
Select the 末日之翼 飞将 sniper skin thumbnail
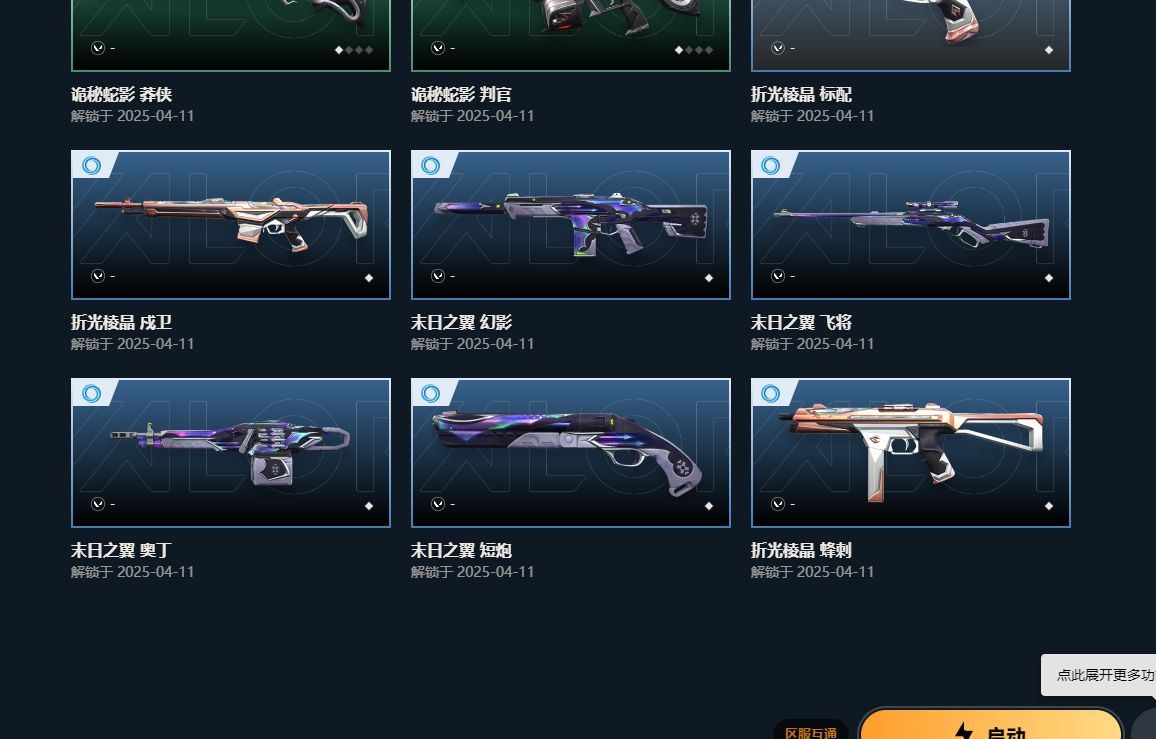click(910, 225)
